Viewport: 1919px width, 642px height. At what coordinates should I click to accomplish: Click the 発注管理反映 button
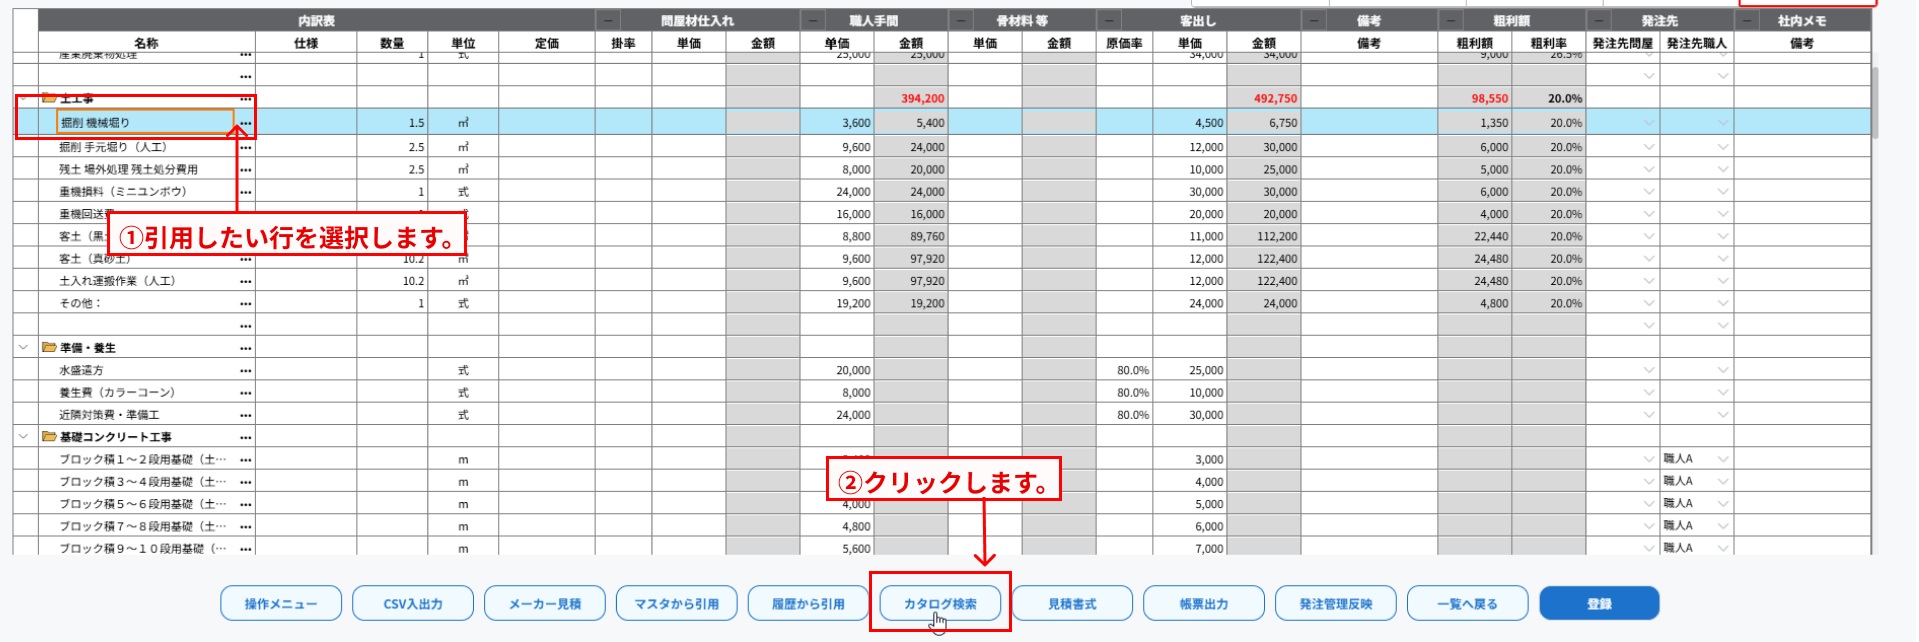click(x=1336, y=604)
